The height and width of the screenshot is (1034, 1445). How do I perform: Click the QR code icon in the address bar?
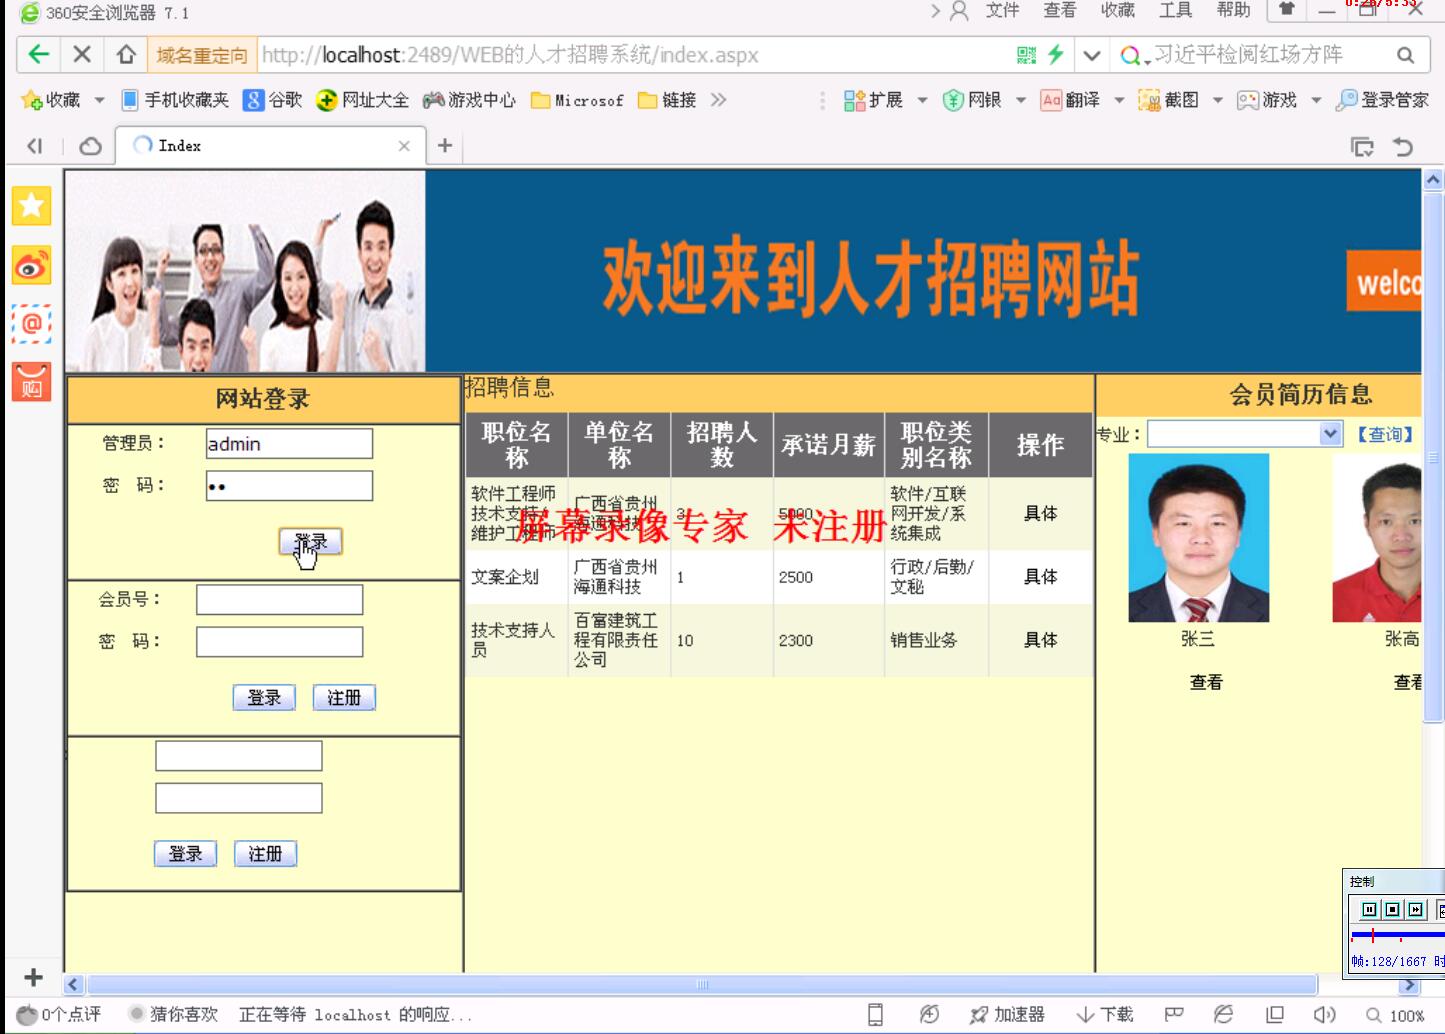tap(1026, 55)
